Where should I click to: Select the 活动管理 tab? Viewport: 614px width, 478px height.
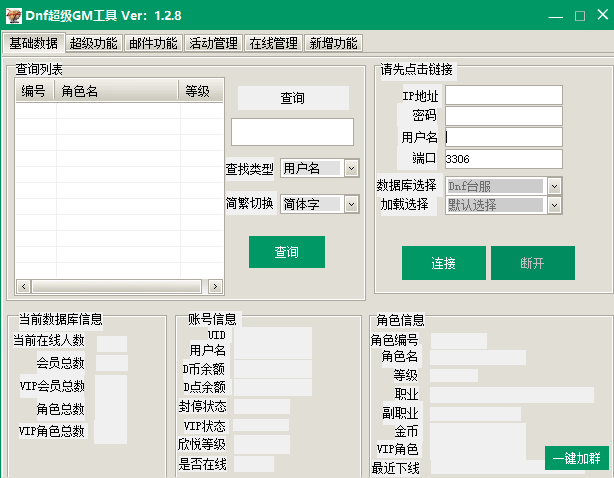(x=214, y=43)
